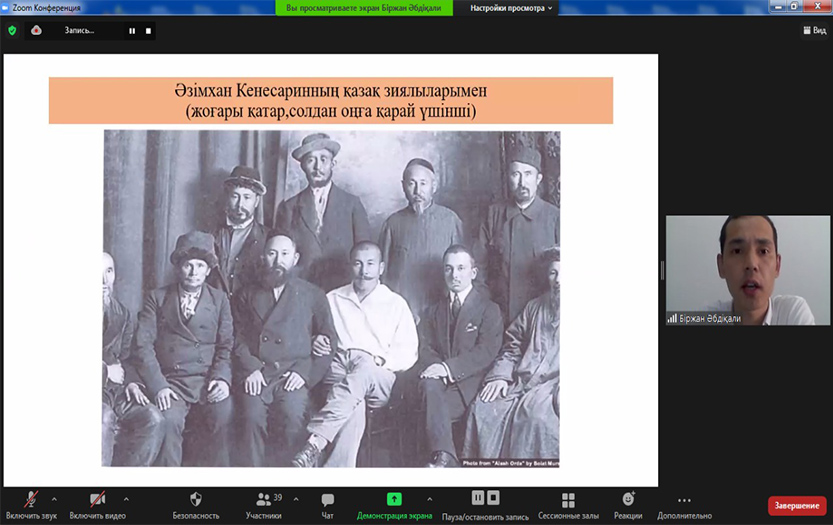Screen dimensions: 833x525
Task: Unmute microphone with Включить звук icon
Action: tap(31, 500)
